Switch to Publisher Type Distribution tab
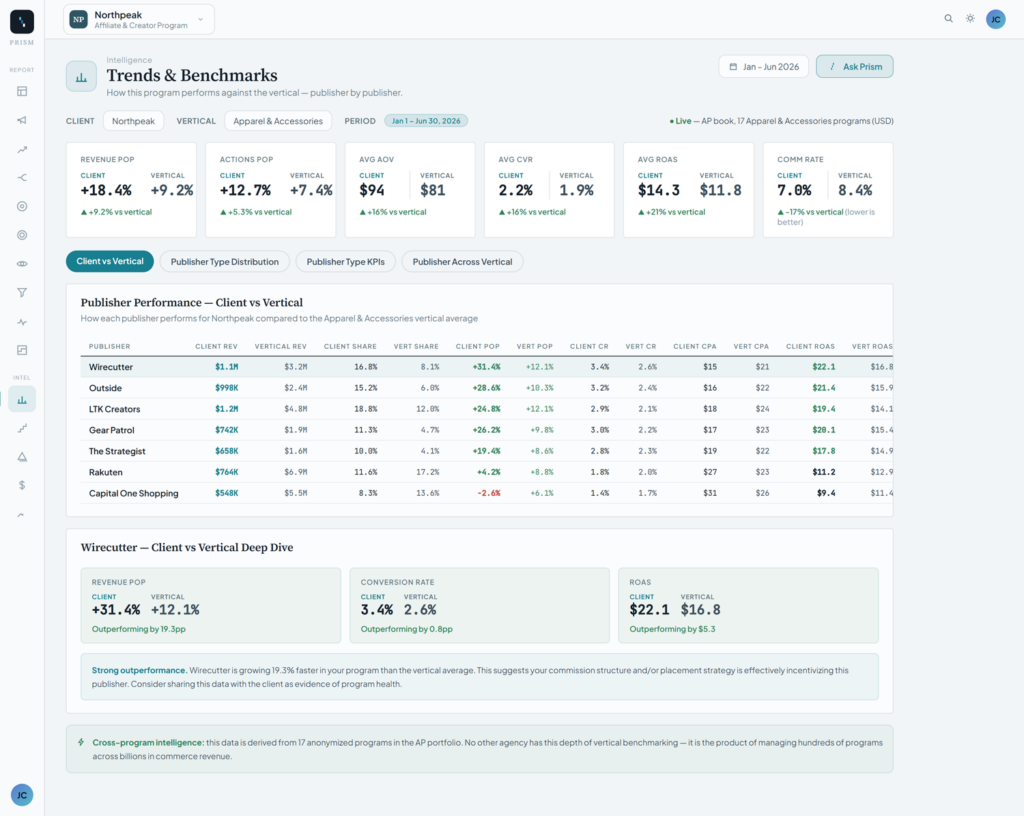 pos(225,261)
